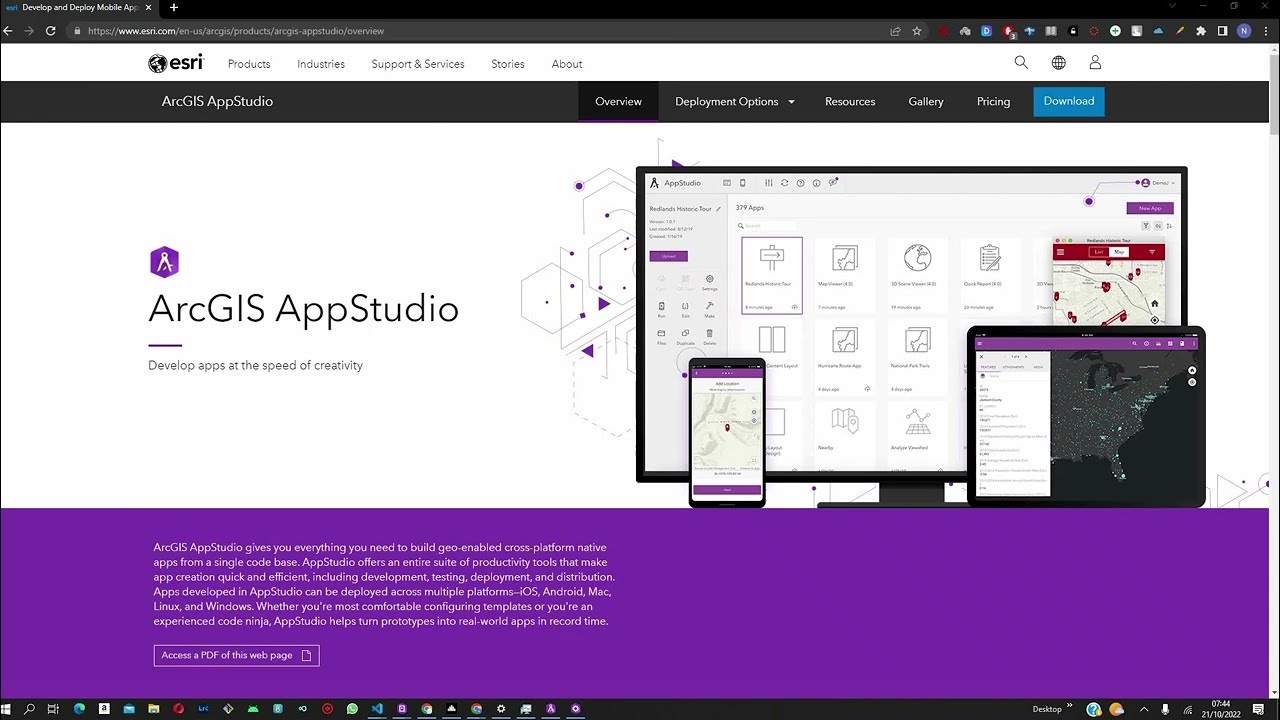Open the Chrome Extensions puzzle icon
This screenshot has height=720, width=1280.
point(1201,31)
